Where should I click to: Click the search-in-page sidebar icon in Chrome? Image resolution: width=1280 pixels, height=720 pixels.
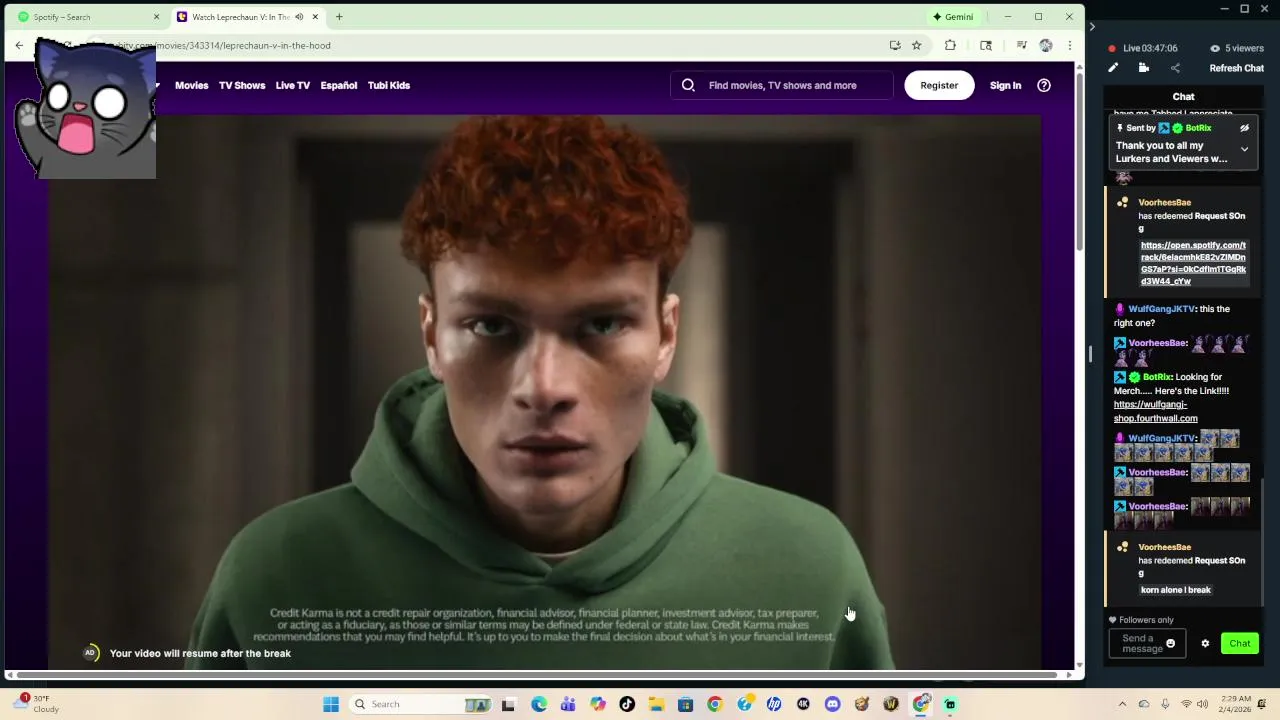(986, 45)
